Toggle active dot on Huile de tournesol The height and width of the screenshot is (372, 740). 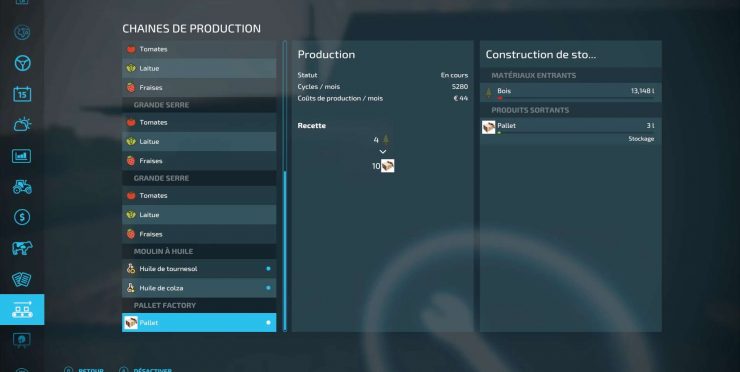(x=268, y=269)
